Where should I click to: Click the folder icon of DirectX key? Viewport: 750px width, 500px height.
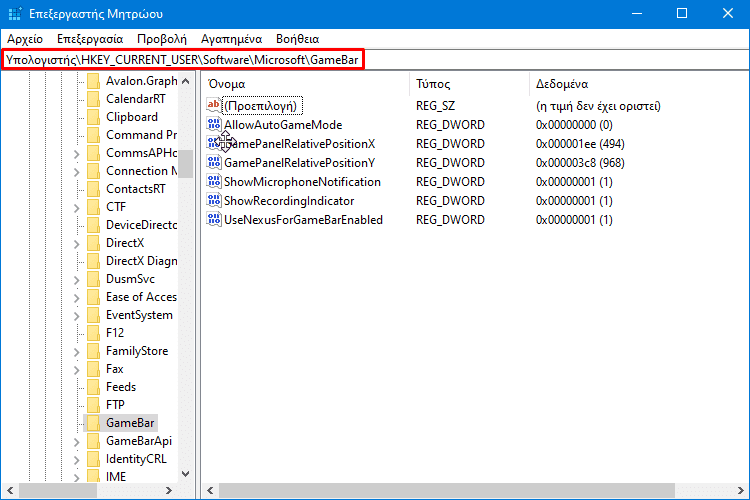pyautogui.click(x=93, y=243)
